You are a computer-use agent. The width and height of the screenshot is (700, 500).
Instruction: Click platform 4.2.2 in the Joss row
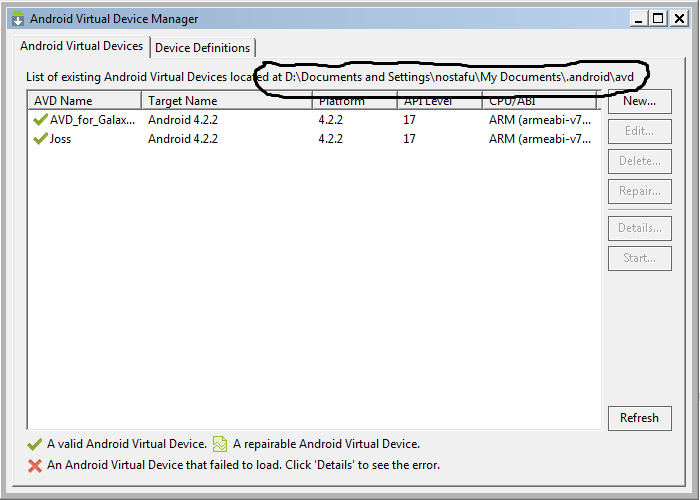tap(331, 139)
